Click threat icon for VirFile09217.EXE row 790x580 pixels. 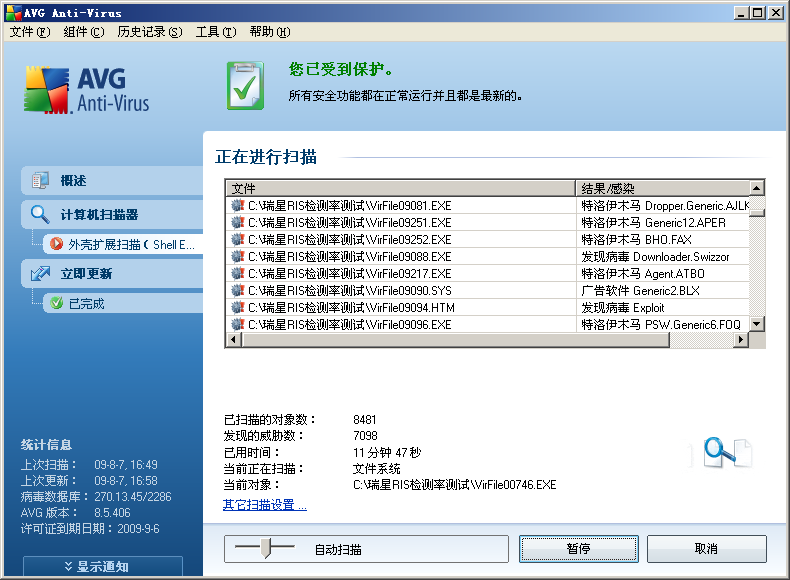[x=238, y=274]
